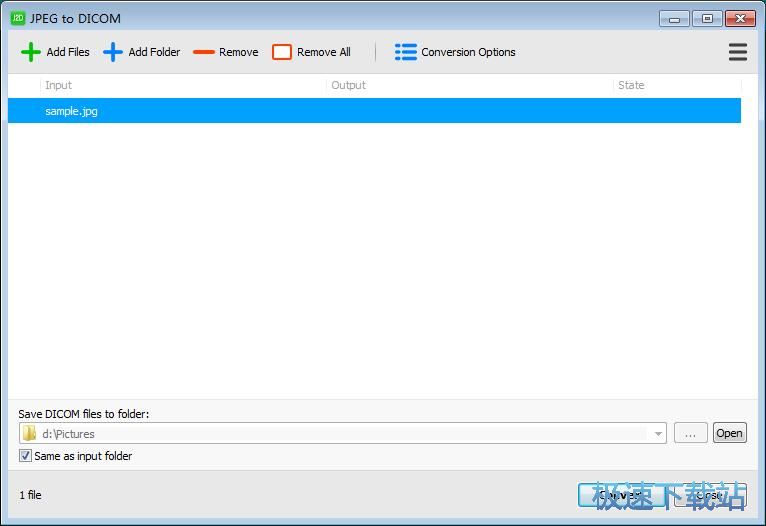
Task: Uncheck Same as input folder
Action: click(x=25, y=456)
